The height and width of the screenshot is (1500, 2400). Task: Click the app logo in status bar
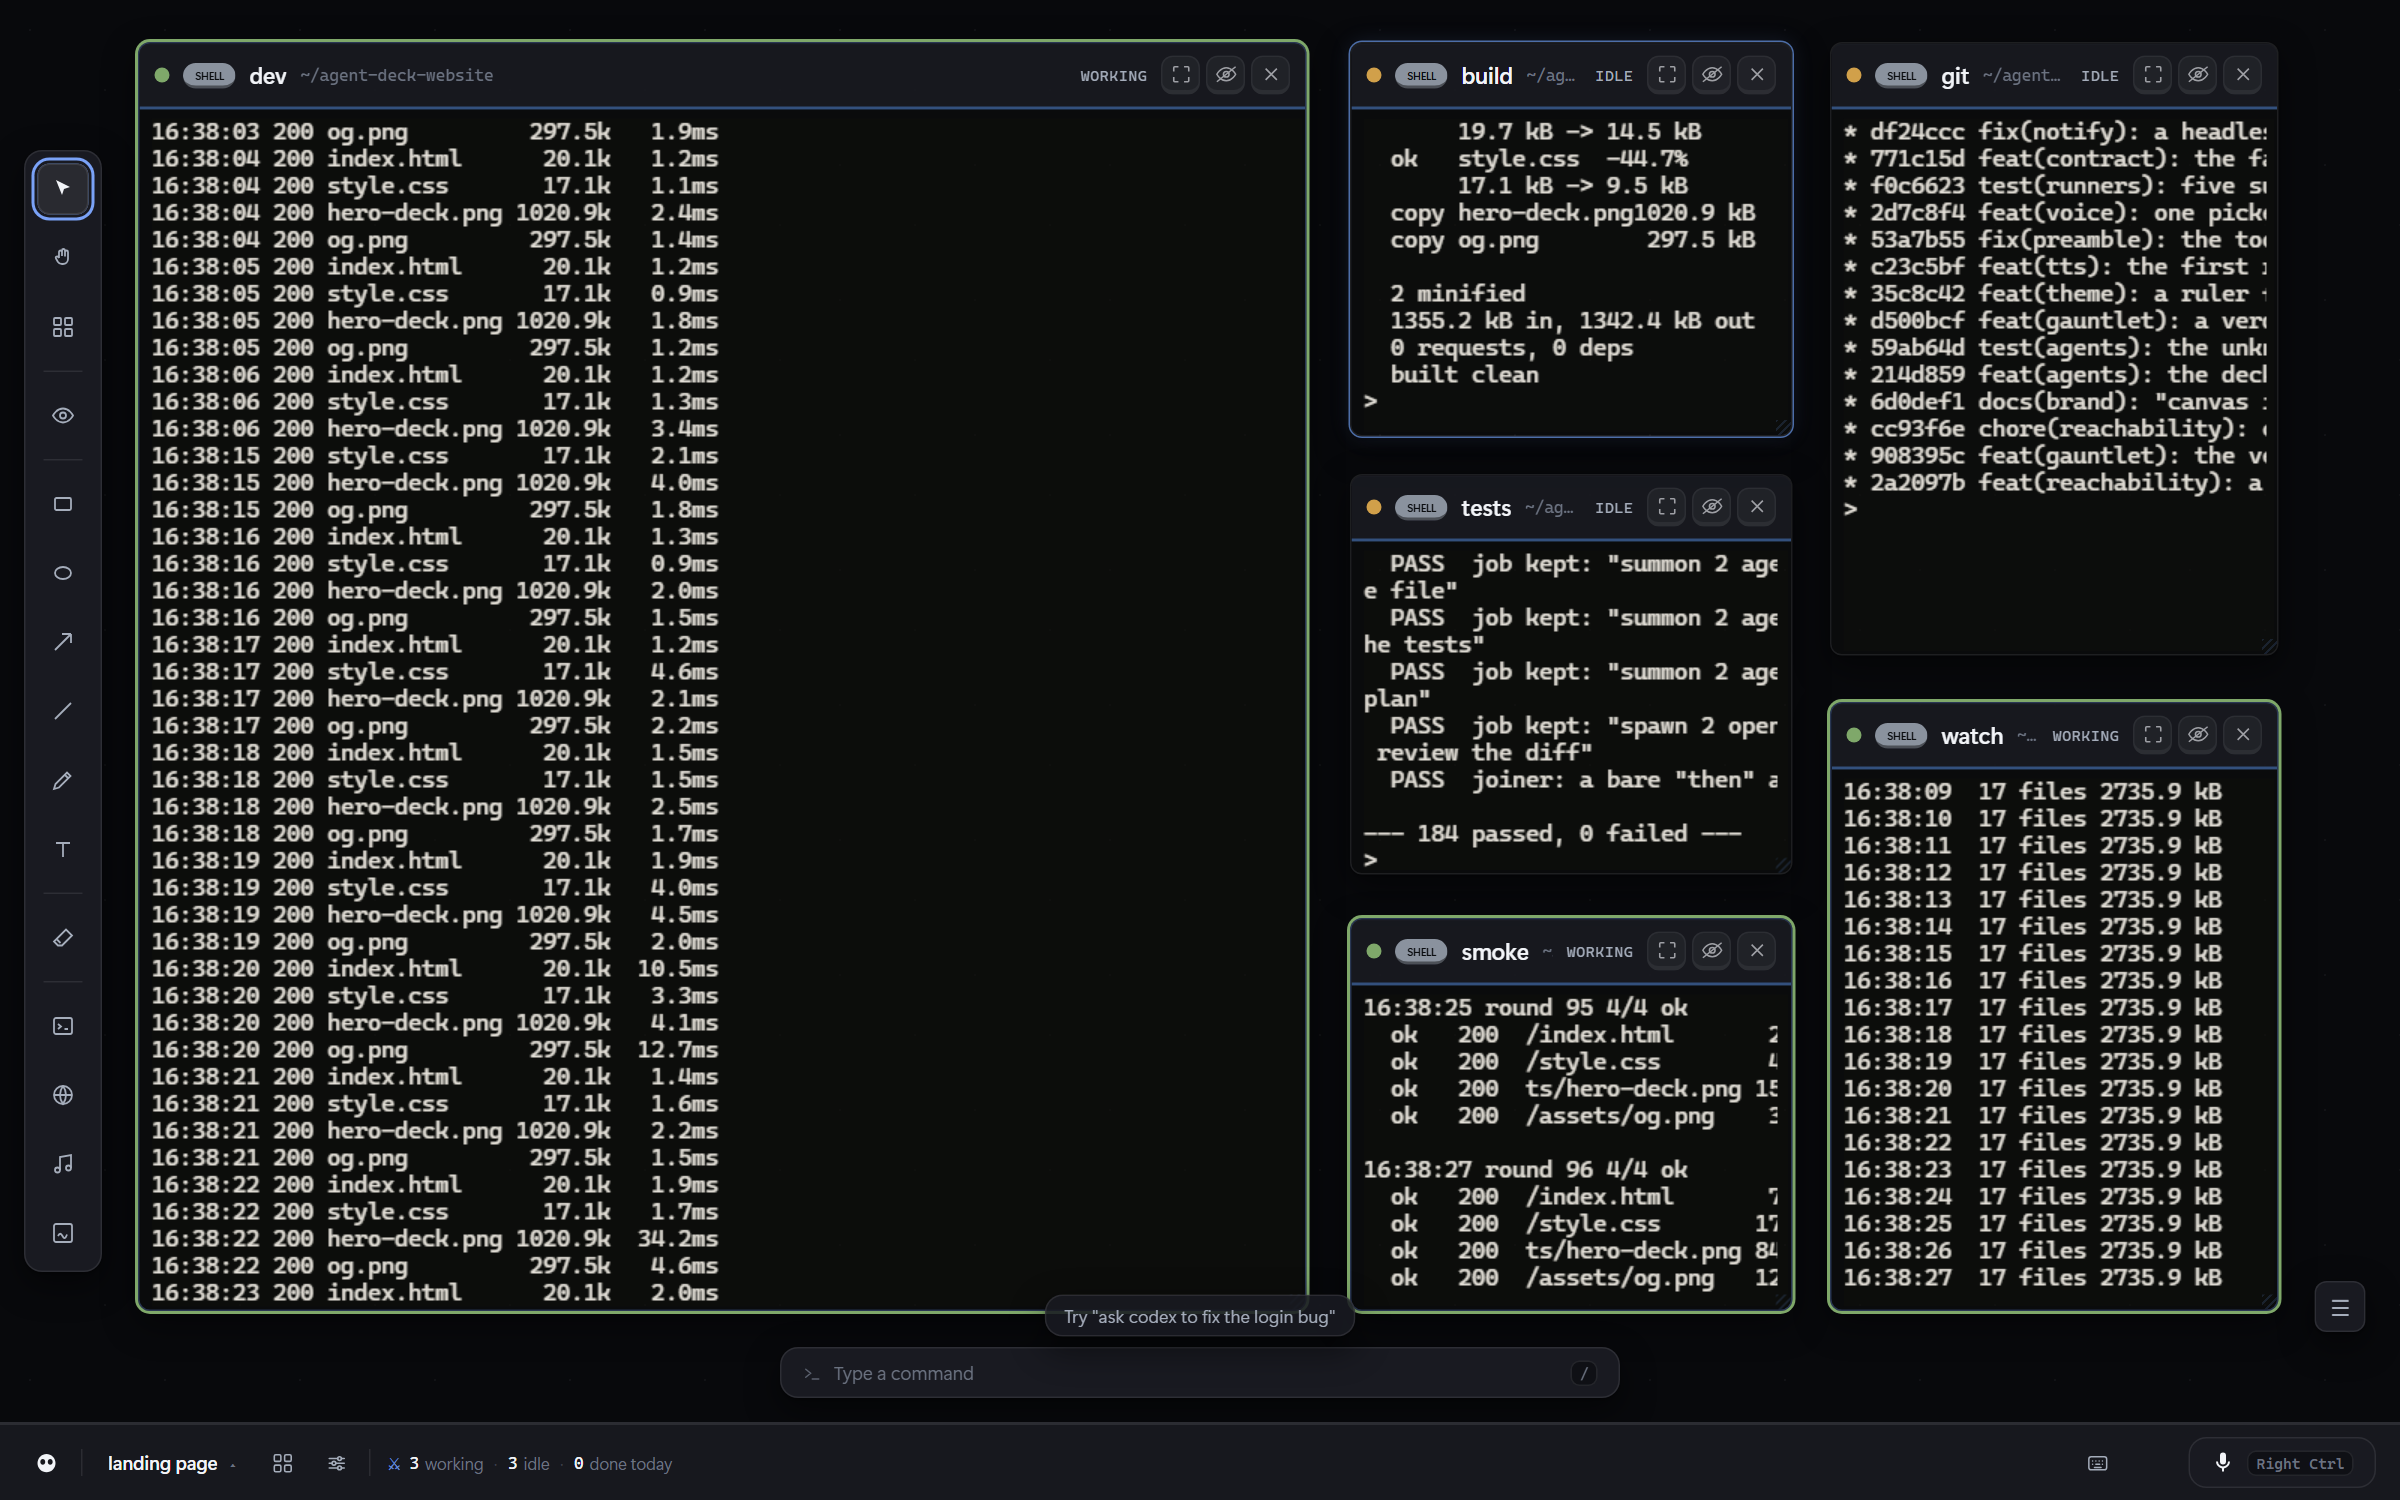pyautogui.click(x=46, y=1463)
